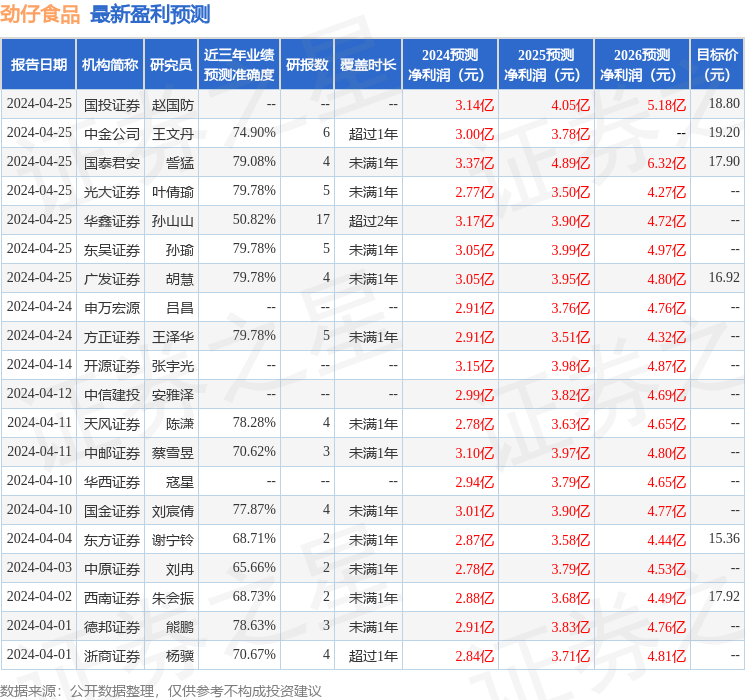Select institution name 东方证券
The image size is (745, 700).
(x=112, y=540)
